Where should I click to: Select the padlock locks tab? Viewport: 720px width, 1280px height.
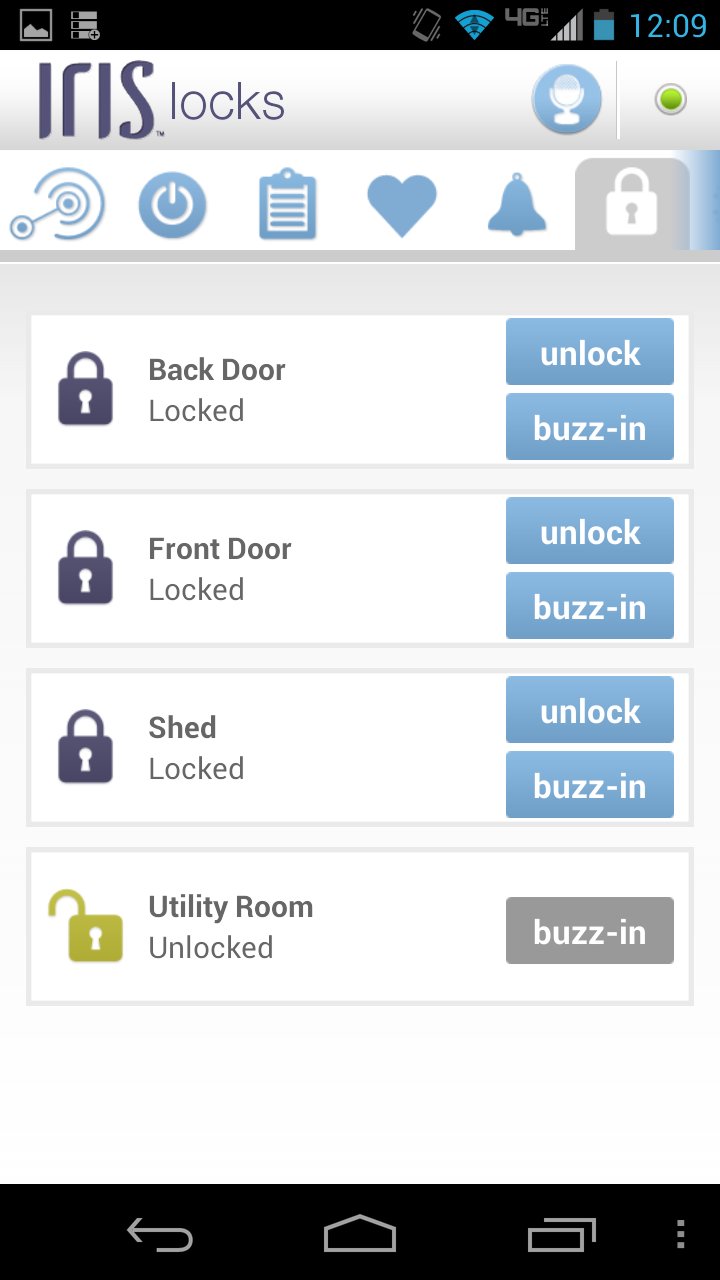(632, 204)
